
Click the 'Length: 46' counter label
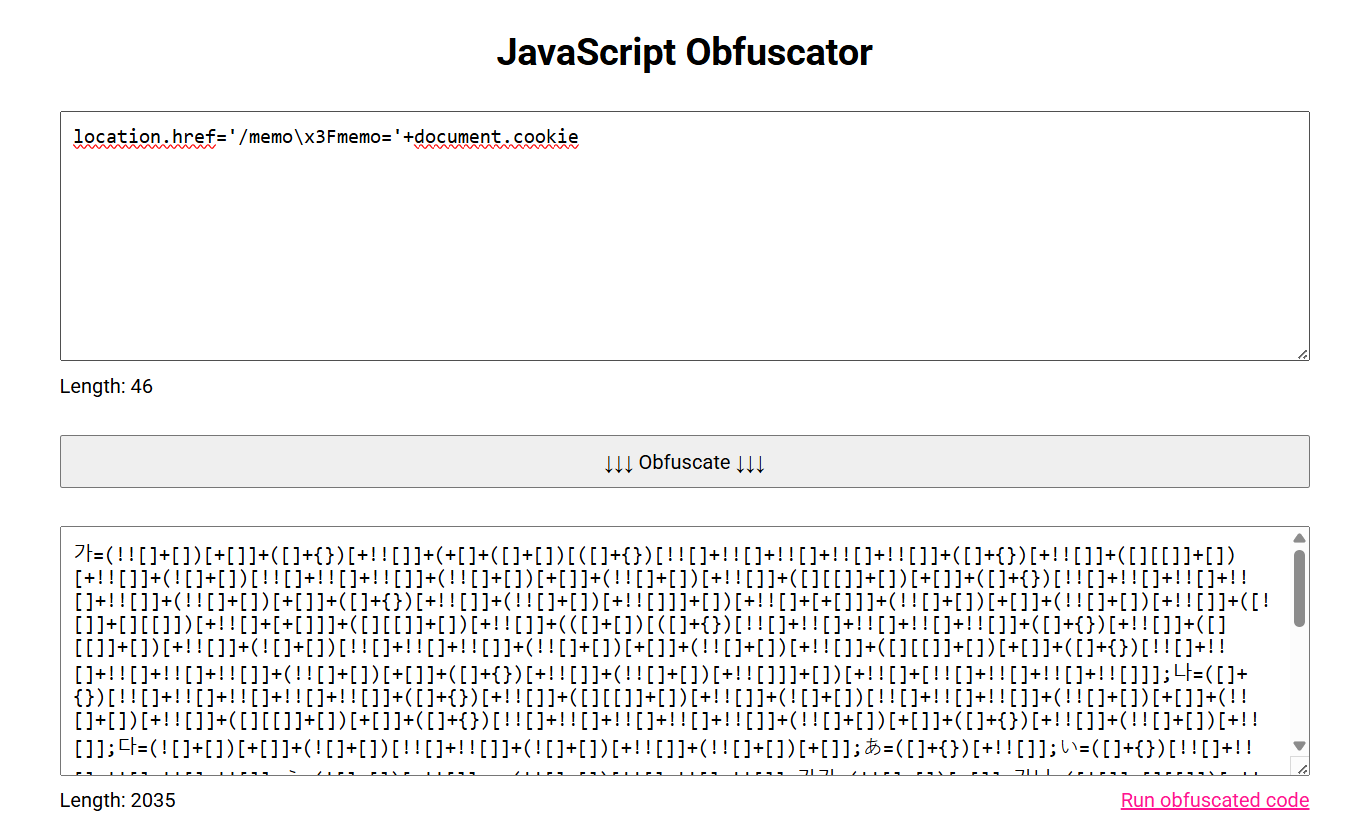coord(106,386)
